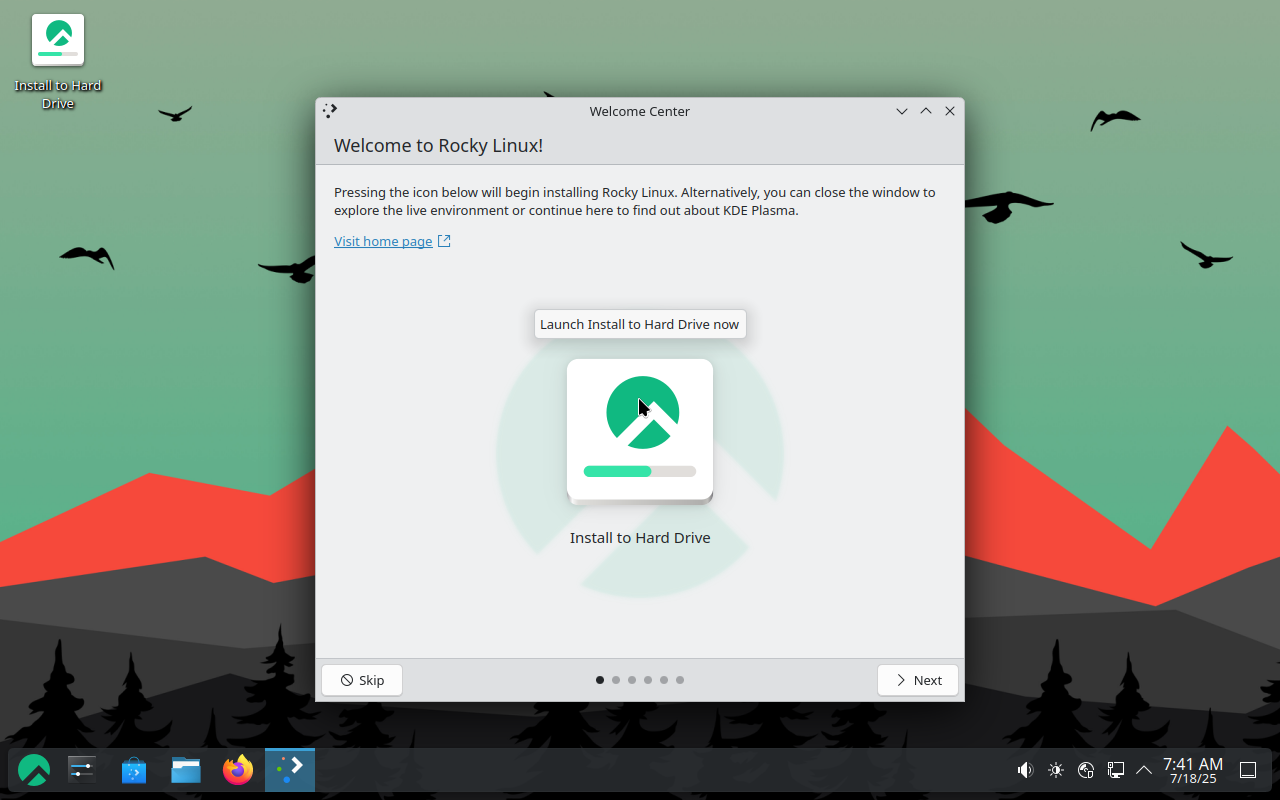Click the "Install to Hard Drive" caption under the large icon
Image resolution: width=1280 pixels, height=800 pixels.
tap(640, 538)
